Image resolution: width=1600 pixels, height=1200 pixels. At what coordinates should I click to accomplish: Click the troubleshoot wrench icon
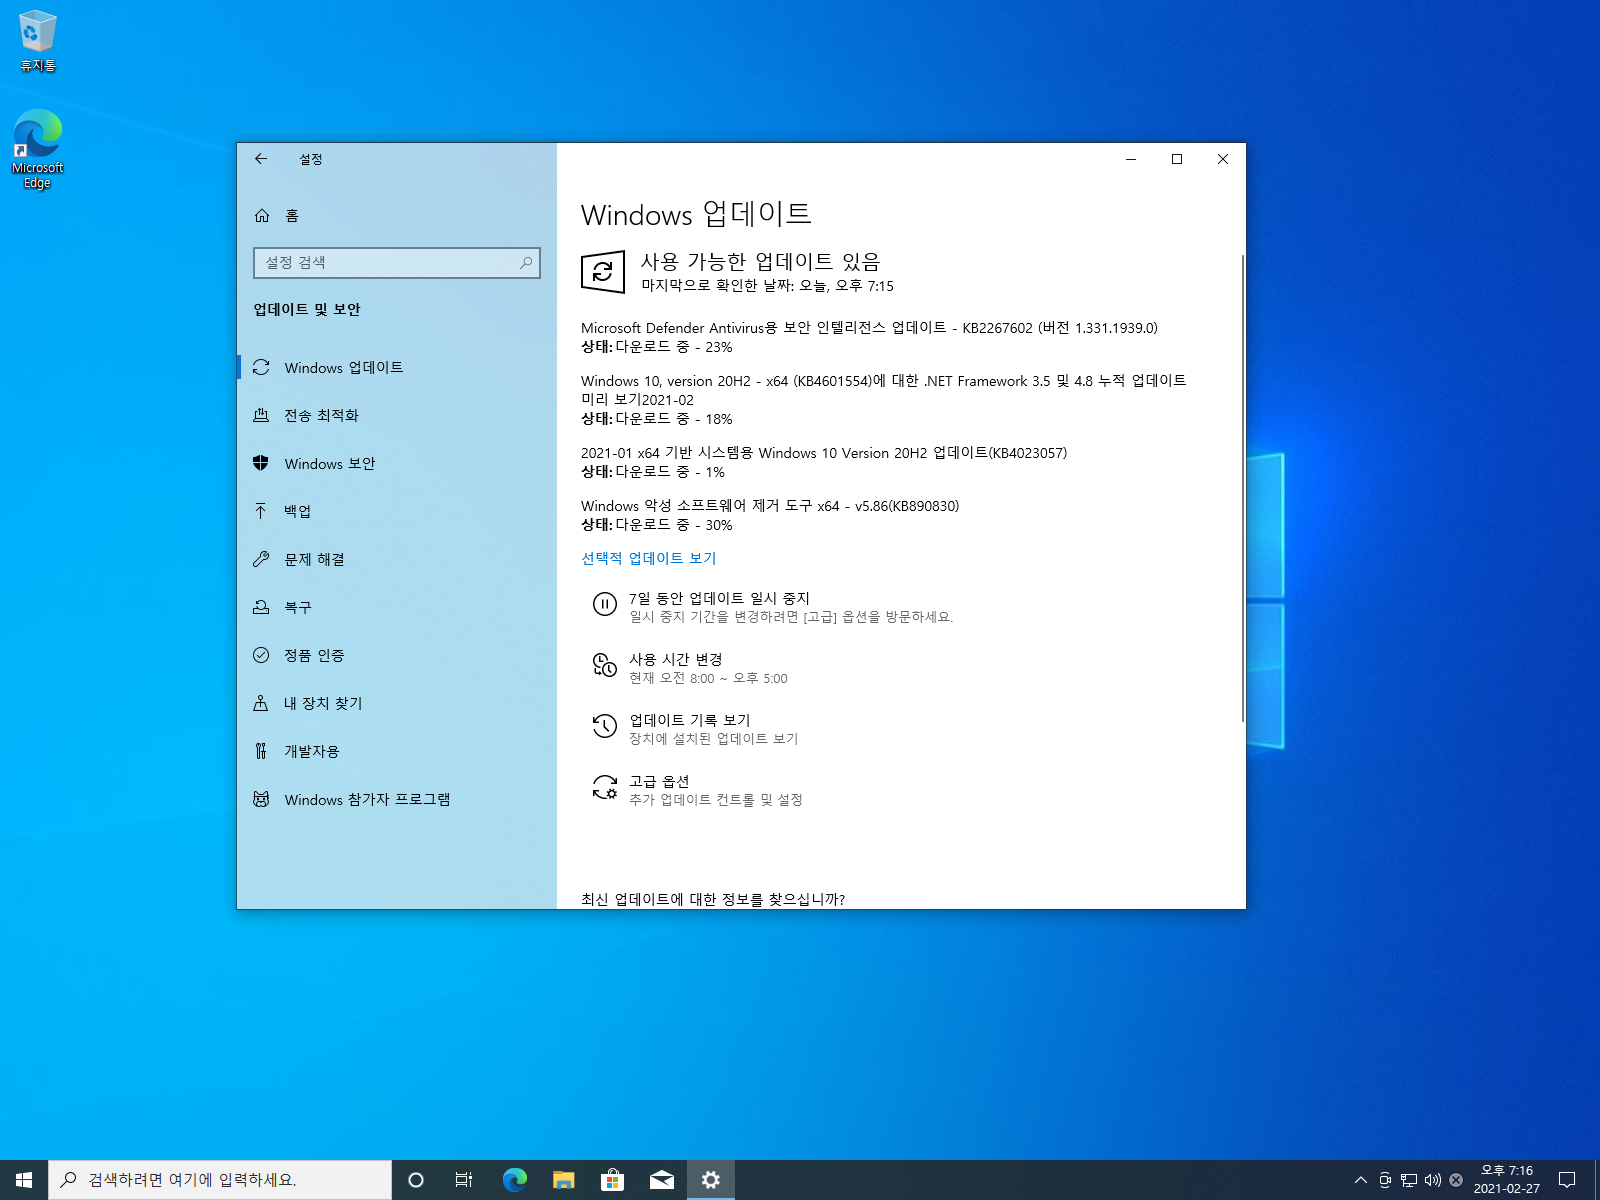click(261, 559)
